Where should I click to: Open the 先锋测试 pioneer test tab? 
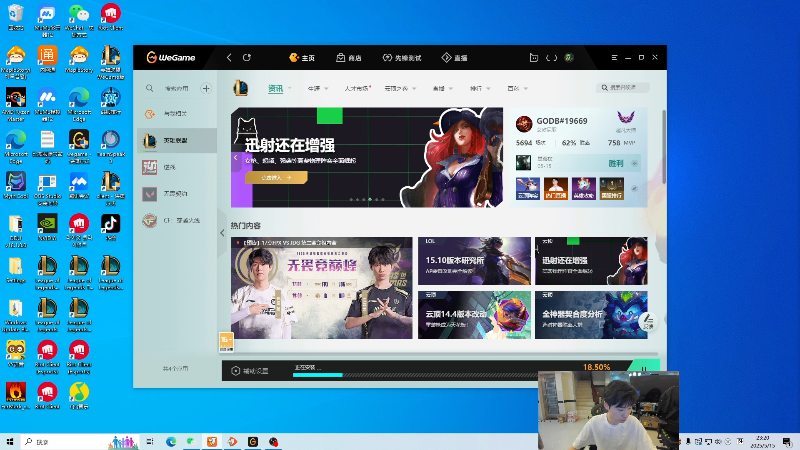coord(402,58)
